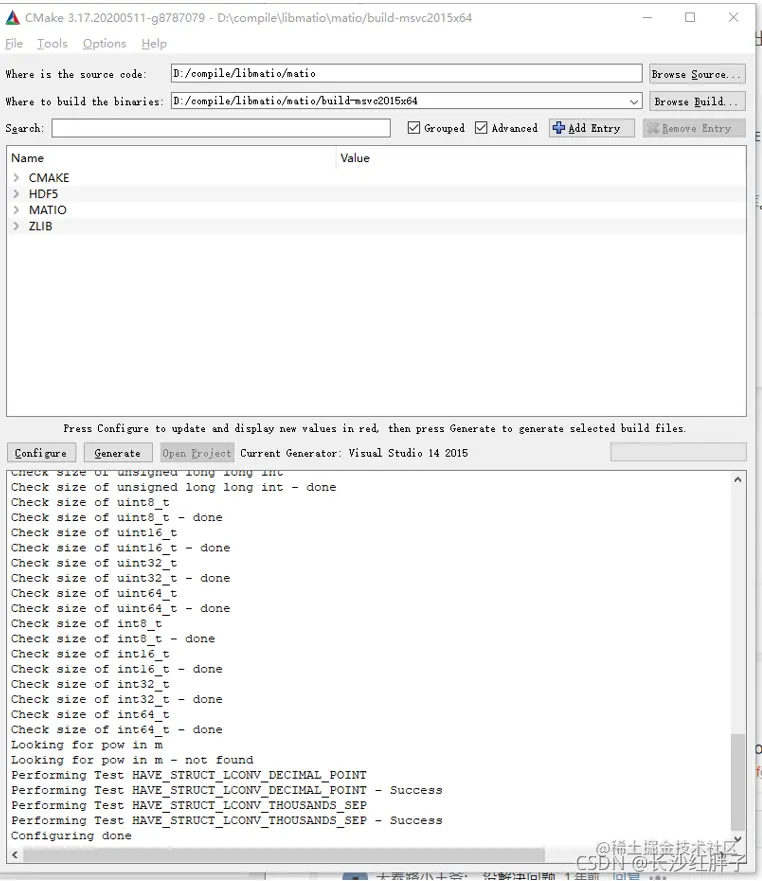Click the blue plus icon on Add Entry

tap(559, 128)
